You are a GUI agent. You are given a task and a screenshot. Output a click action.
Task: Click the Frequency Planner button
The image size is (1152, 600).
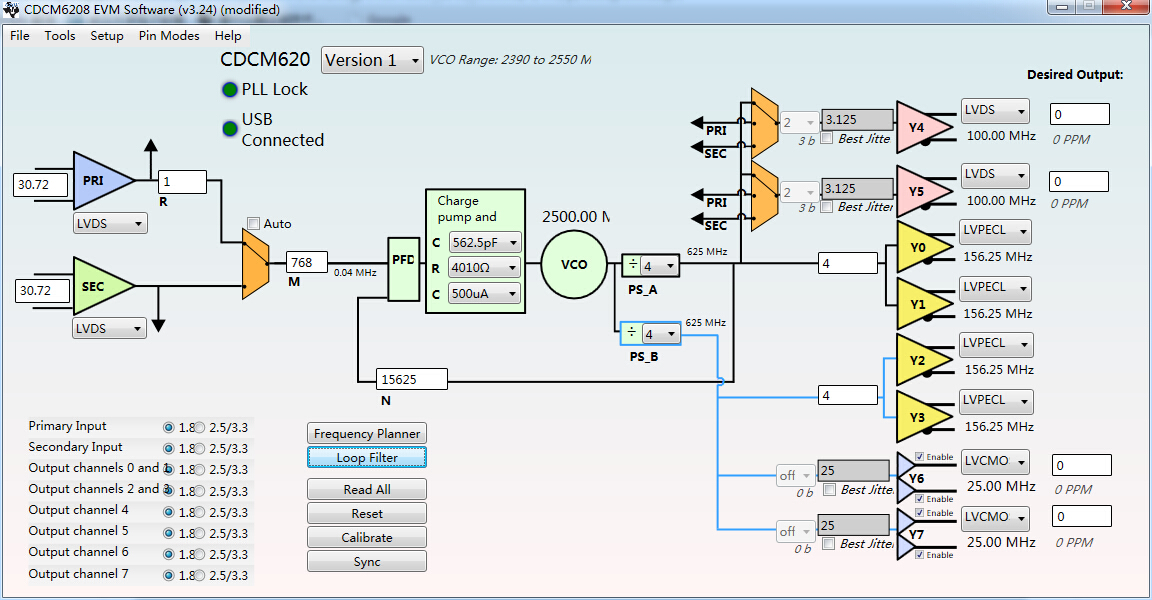point(367,433)
